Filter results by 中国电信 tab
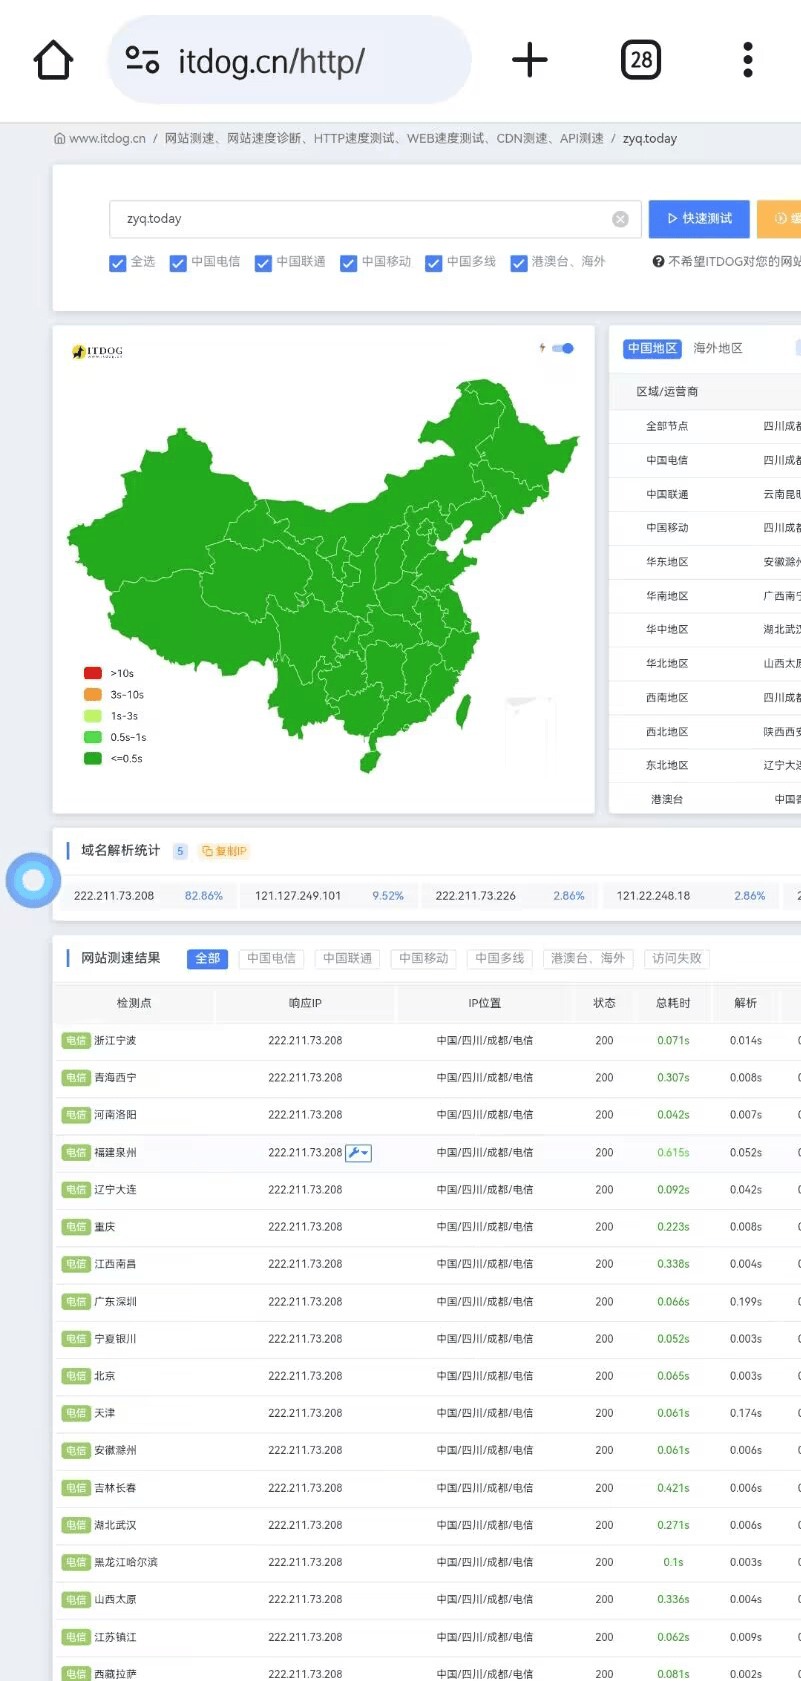801x1681 pixels. point(271,958)
